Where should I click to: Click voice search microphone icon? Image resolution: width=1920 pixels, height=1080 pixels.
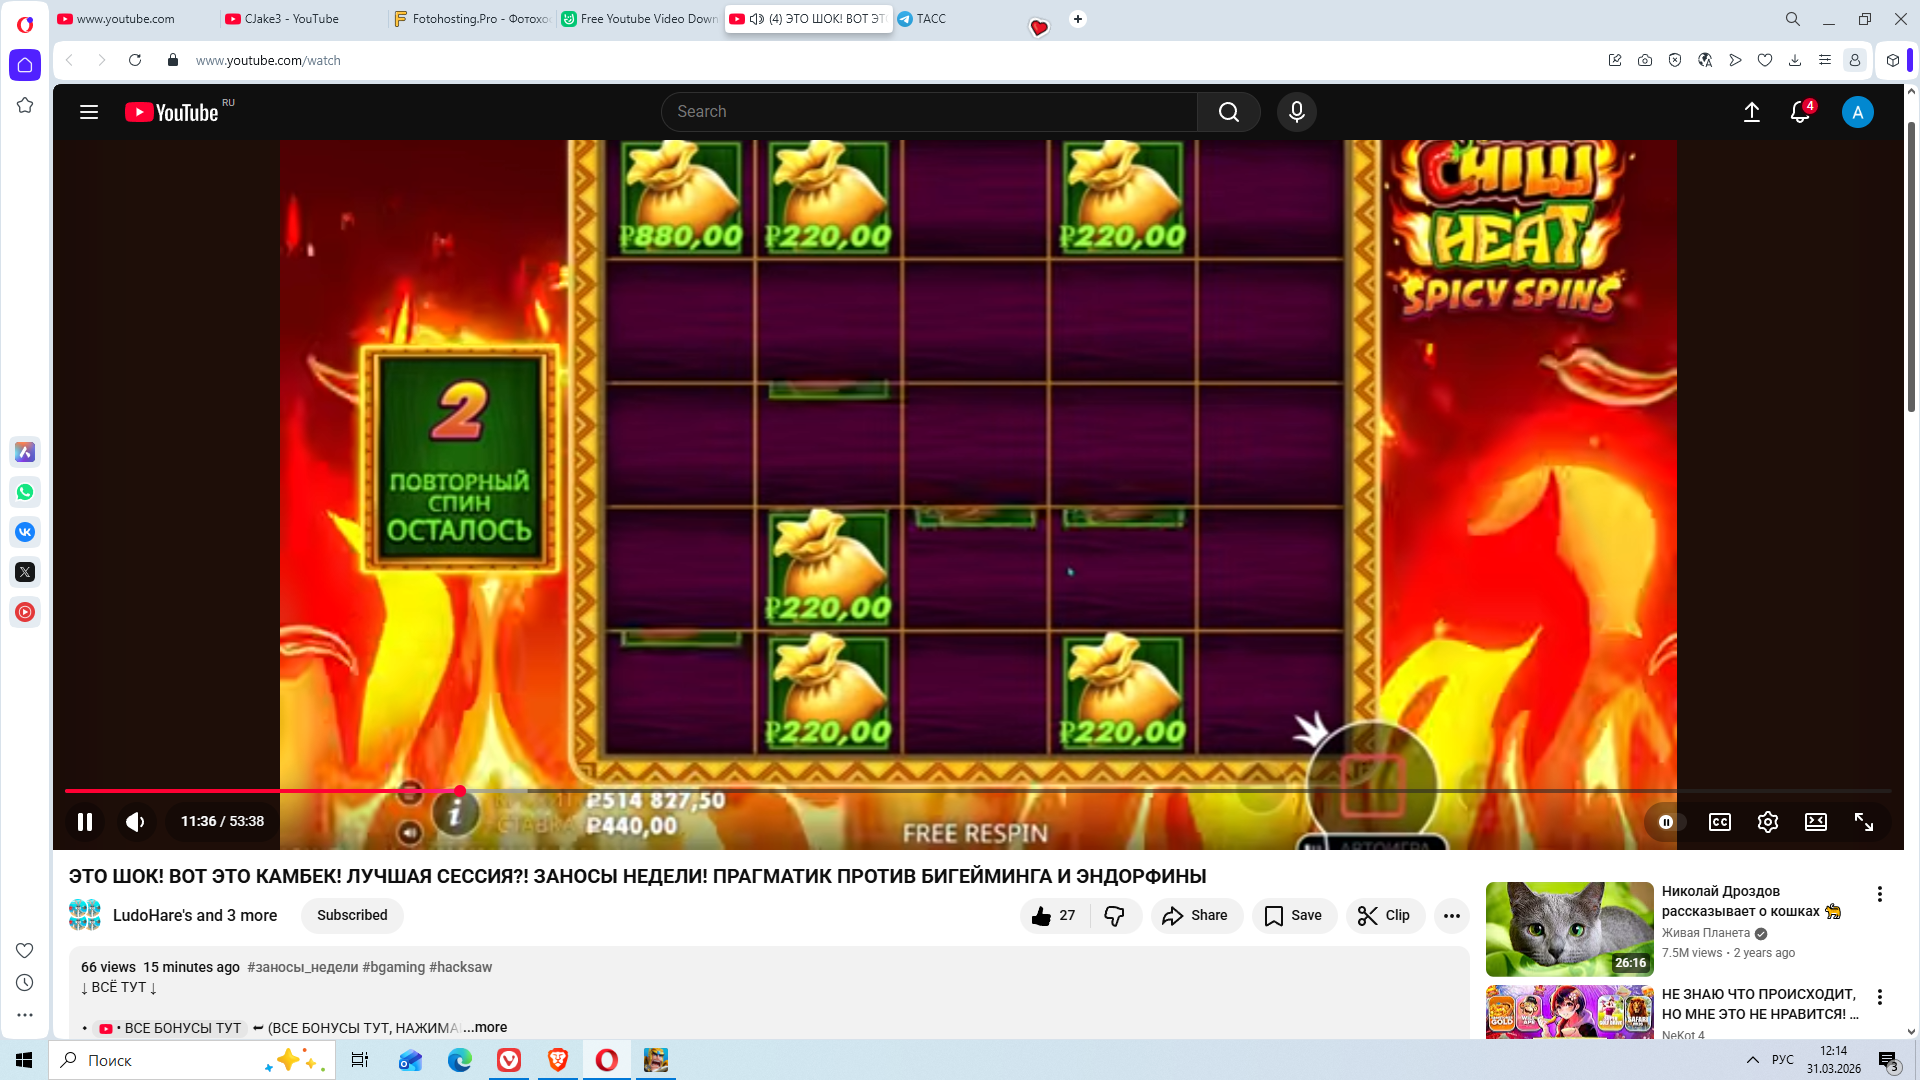1296,112
